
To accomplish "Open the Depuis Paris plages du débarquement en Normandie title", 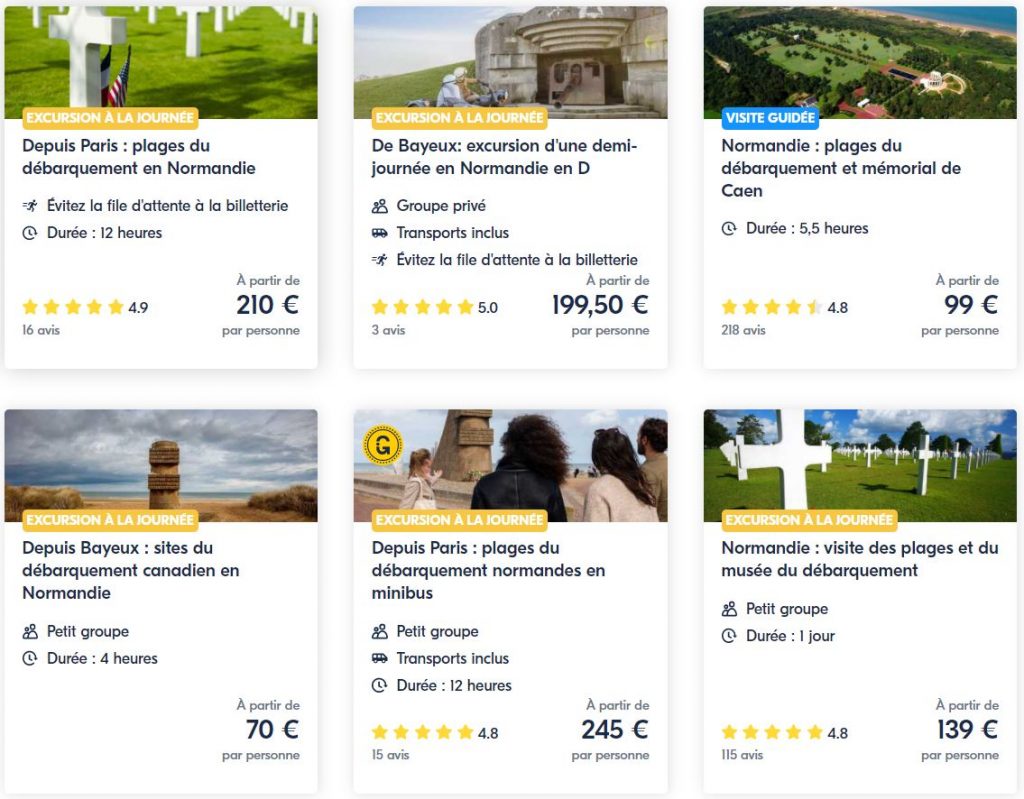I will pyautogui.click(x=139, y=157).
